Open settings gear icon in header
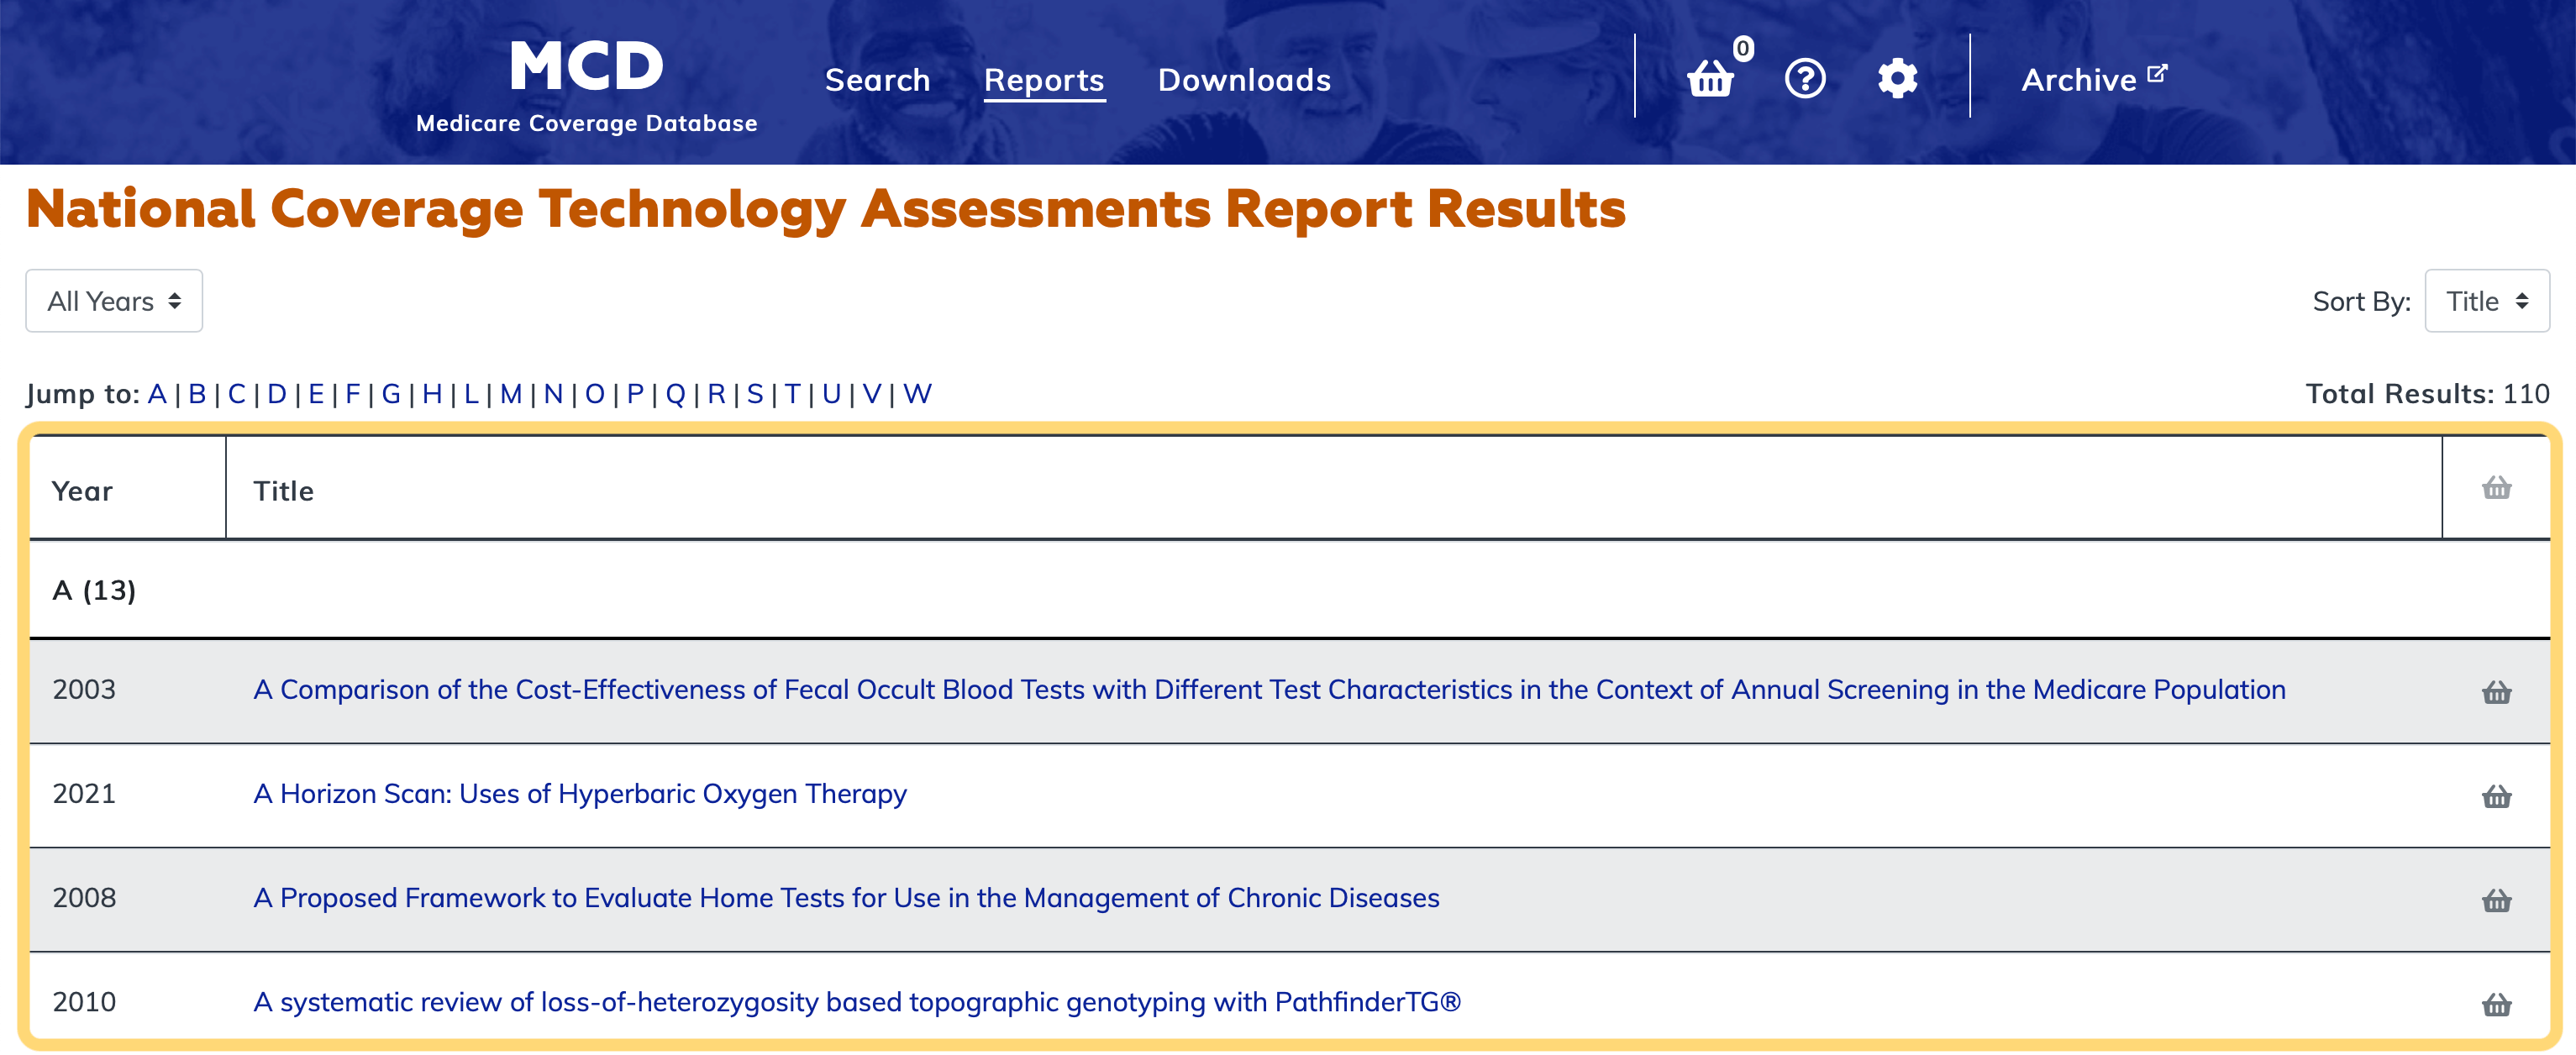 tap(1897, 78)
